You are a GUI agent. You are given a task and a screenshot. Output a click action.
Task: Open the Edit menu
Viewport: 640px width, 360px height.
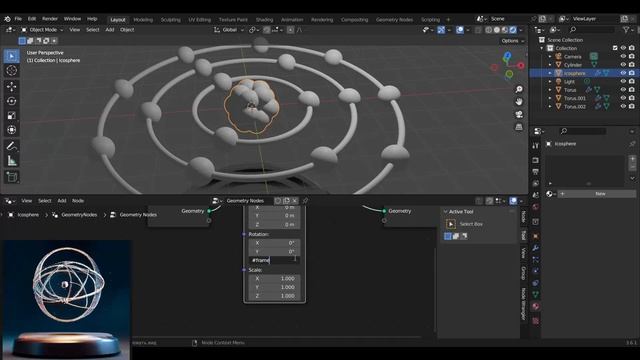pyautogui.click(x=32, y=19)
